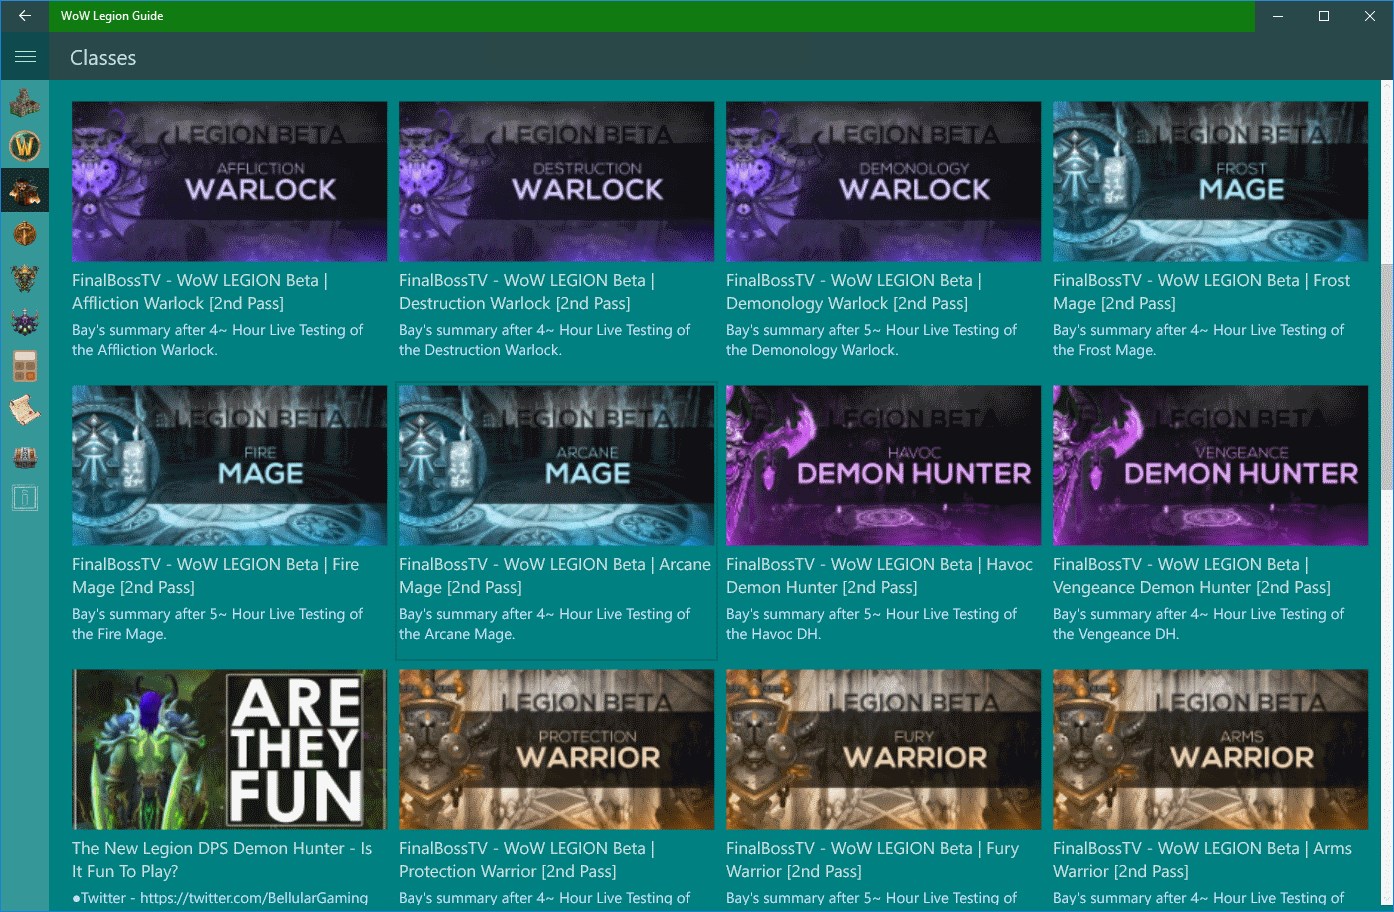This screenshot has height=912, width=1394.
Task: Open the Arms Warrior video thumbnail
Action: click(x=1210, y=749)
